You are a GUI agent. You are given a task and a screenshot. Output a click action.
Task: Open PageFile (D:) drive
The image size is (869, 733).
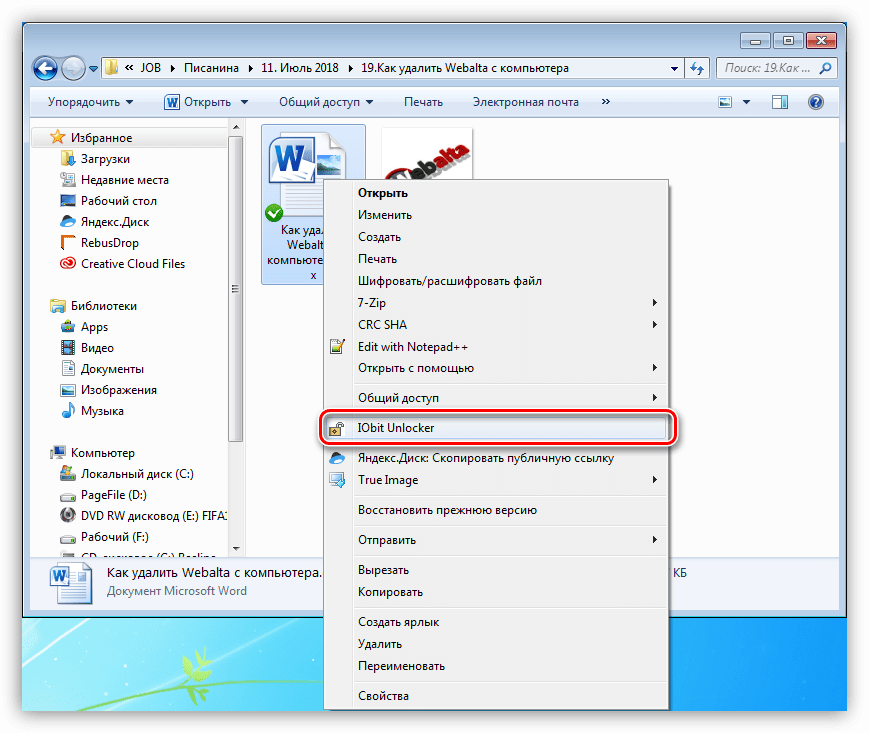pyautogui.click(x=114, y=495)
